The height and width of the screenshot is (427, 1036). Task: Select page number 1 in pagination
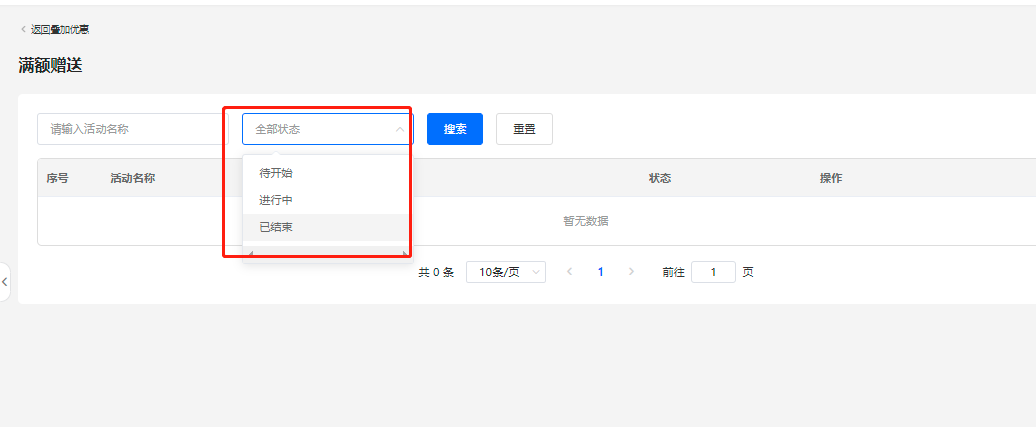pyautogui.click(x=600, y=272)
